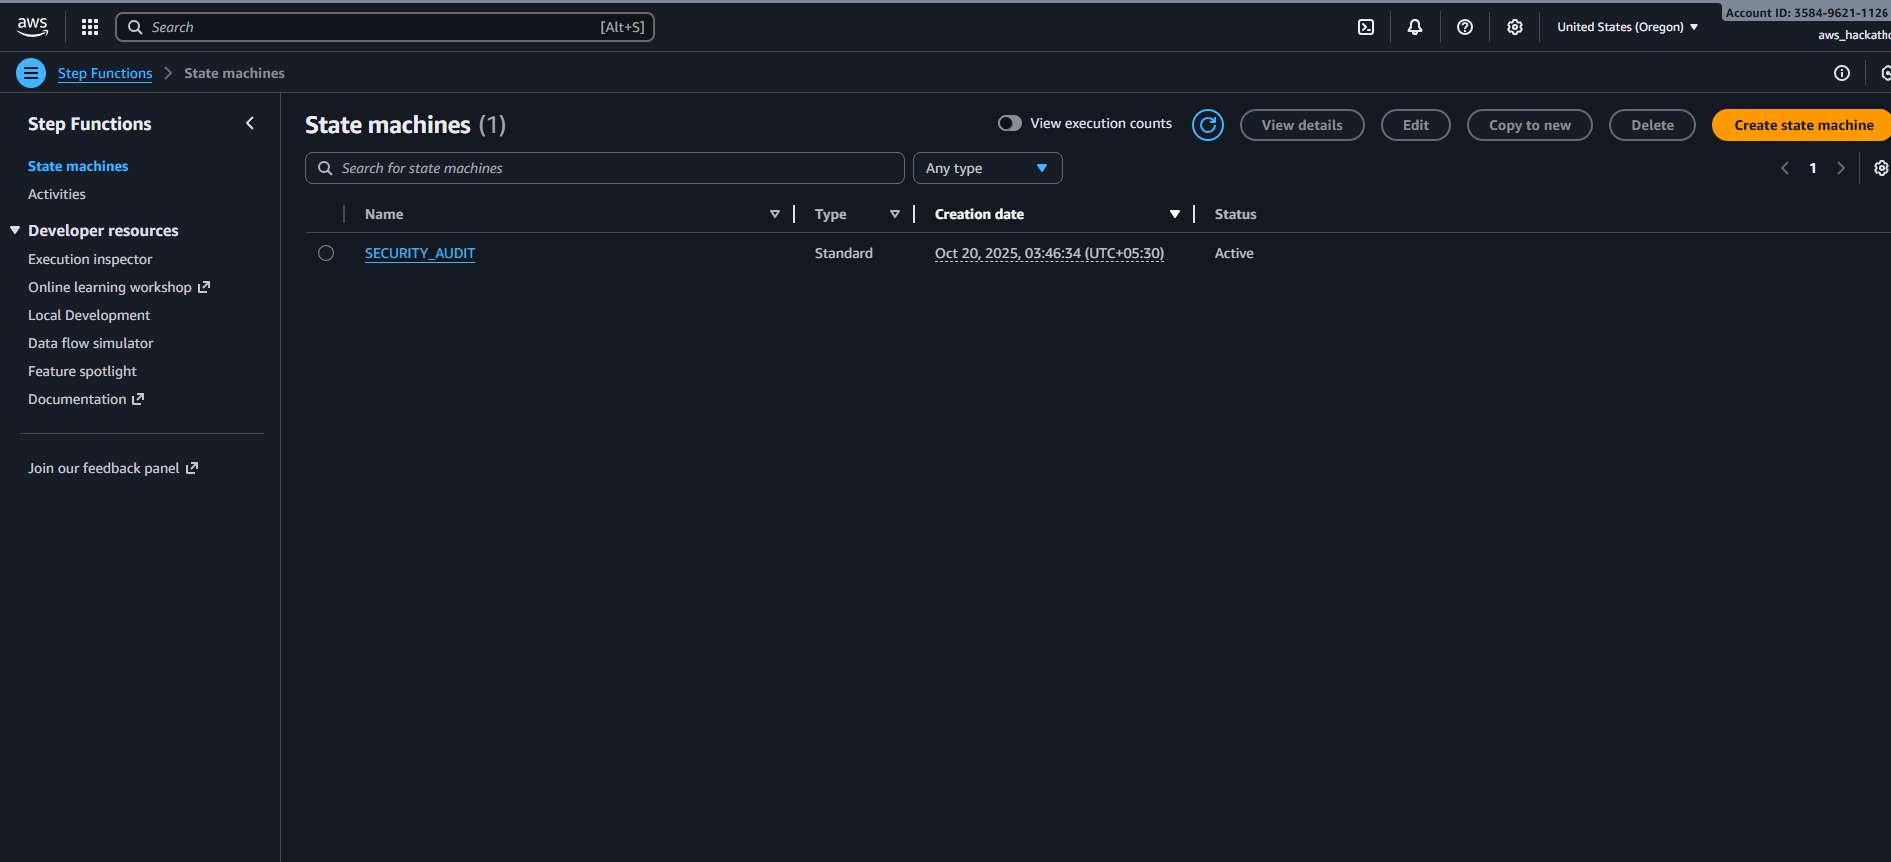
Task: Go to next page of results
Action: pos(1841,168)
